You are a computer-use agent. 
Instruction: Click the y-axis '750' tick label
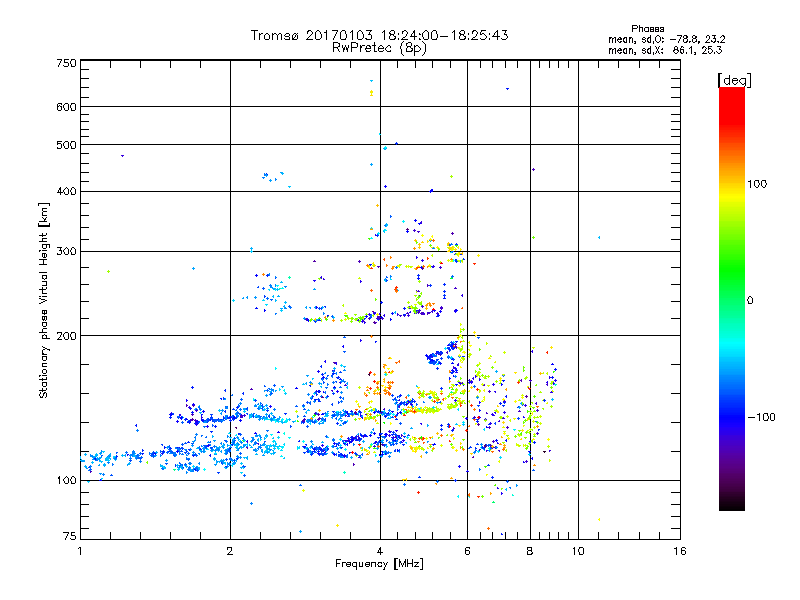tap(66, 63)
